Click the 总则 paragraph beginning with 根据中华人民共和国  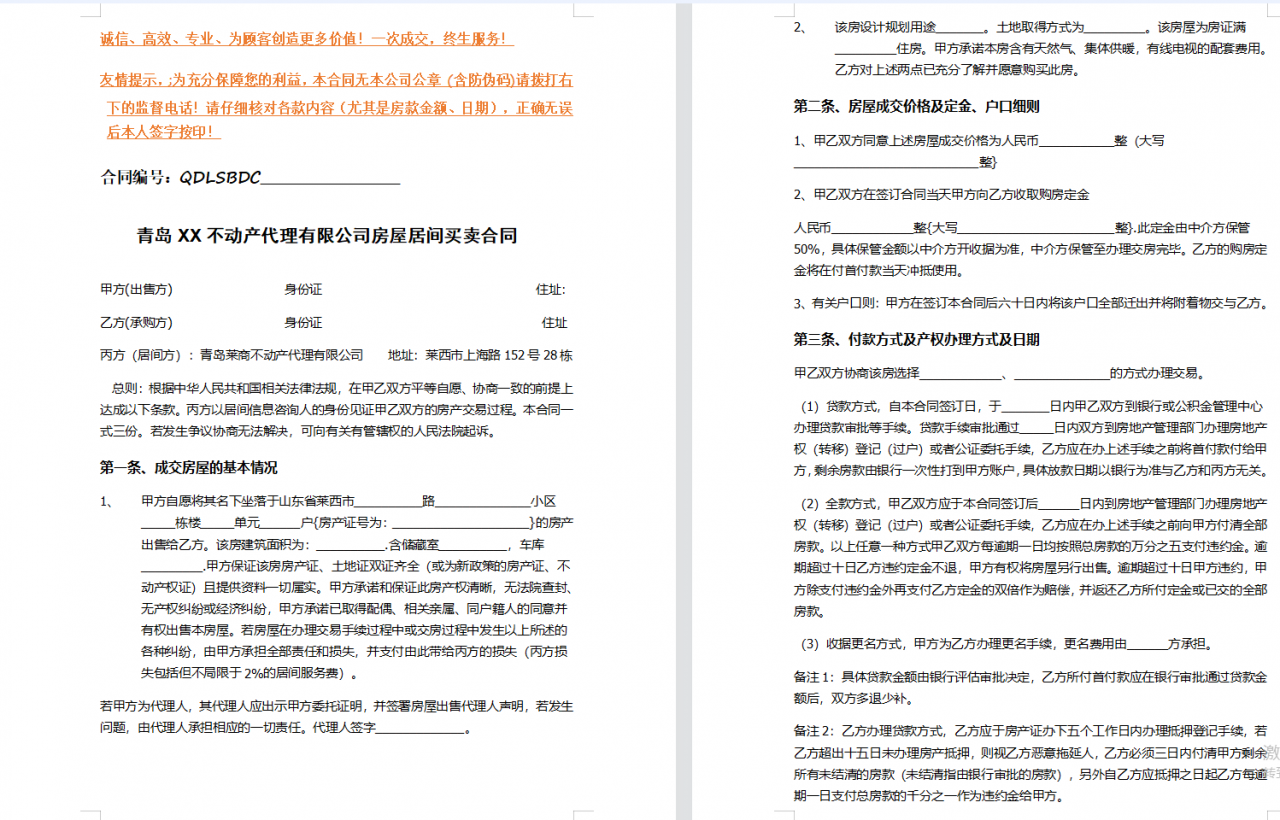[337, 410]
